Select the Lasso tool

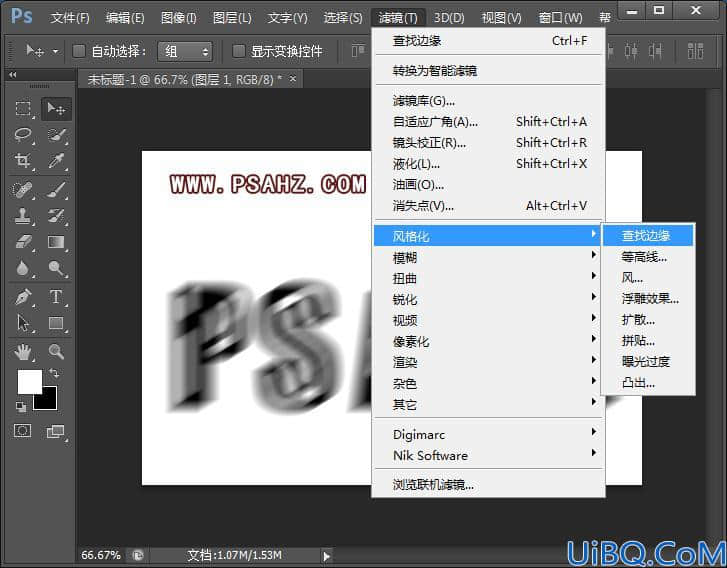point(23,135)
